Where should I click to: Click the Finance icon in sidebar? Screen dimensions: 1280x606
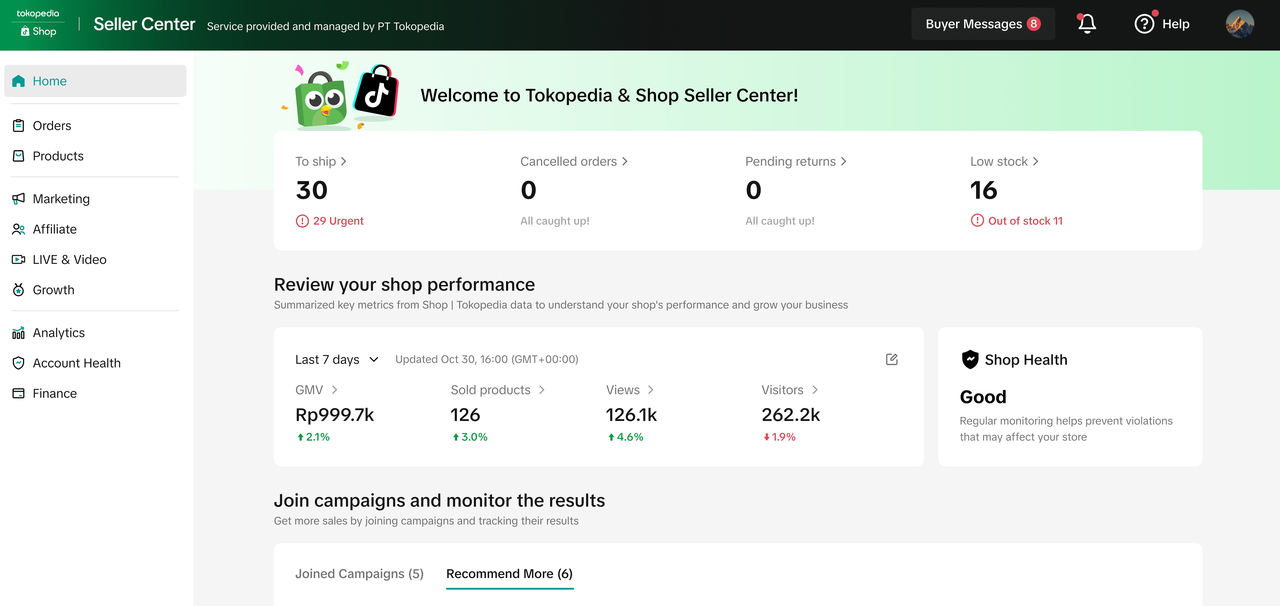click(18, 393)
